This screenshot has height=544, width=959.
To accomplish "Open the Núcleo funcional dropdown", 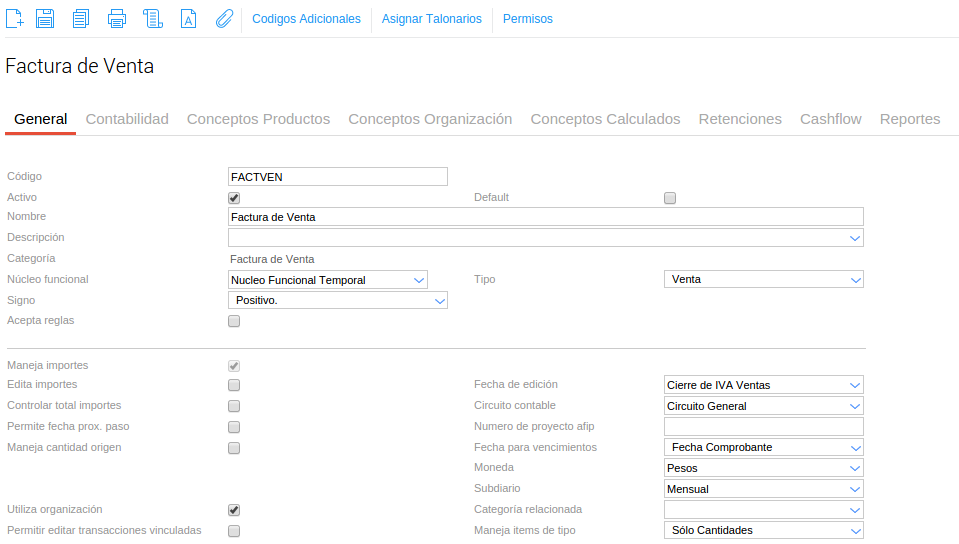I will point(328,280).
